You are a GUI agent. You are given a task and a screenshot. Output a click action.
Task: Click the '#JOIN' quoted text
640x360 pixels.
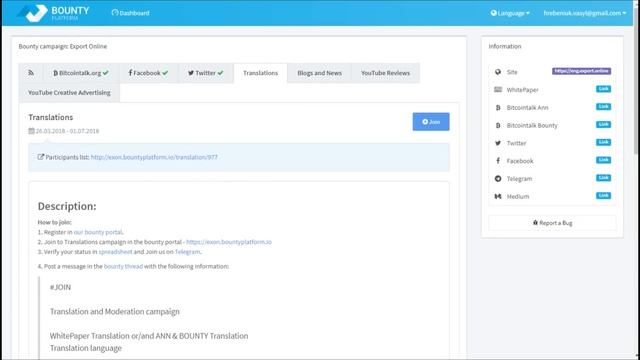tap(60, 287)
